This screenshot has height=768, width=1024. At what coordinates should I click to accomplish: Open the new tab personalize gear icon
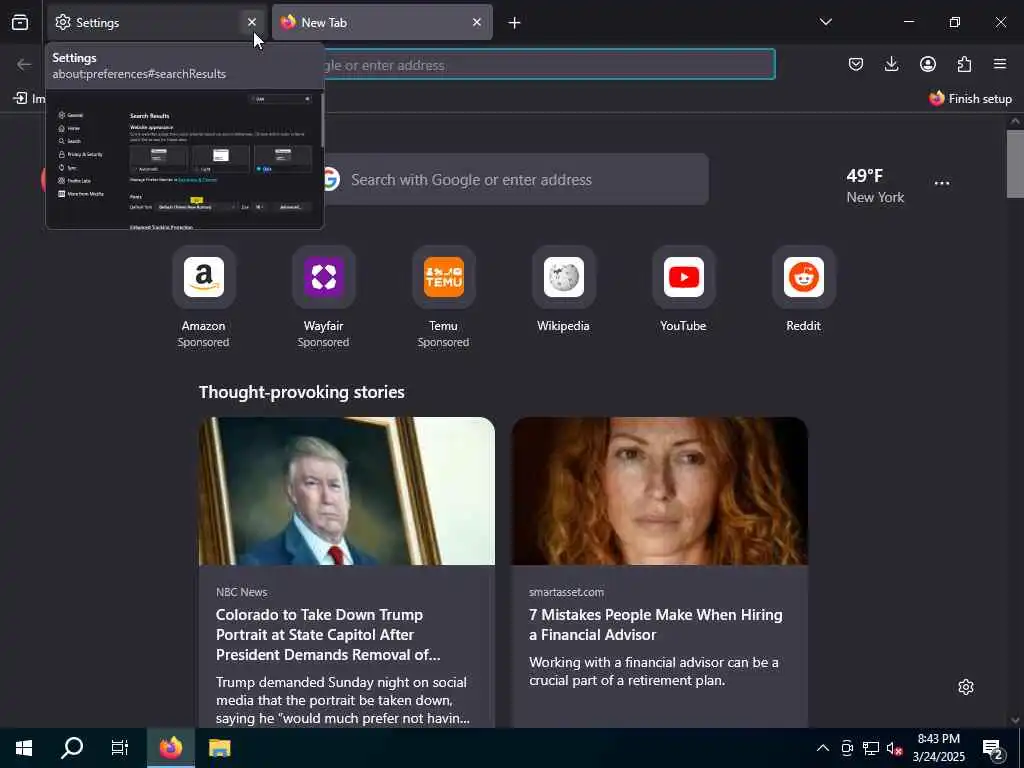(x=966, y=687)
